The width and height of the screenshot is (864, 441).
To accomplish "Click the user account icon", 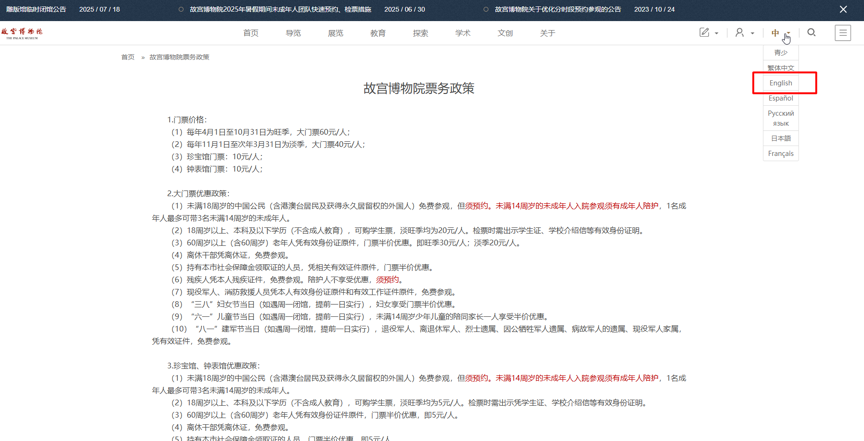I will 739,33.
